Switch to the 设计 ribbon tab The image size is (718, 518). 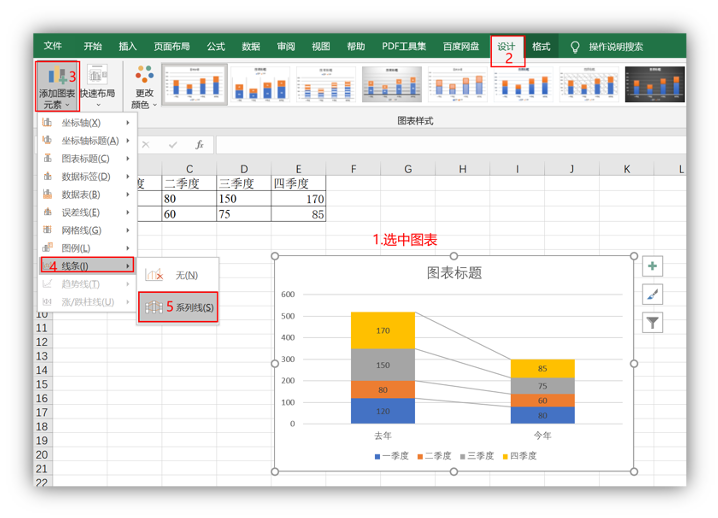point(506,47)
